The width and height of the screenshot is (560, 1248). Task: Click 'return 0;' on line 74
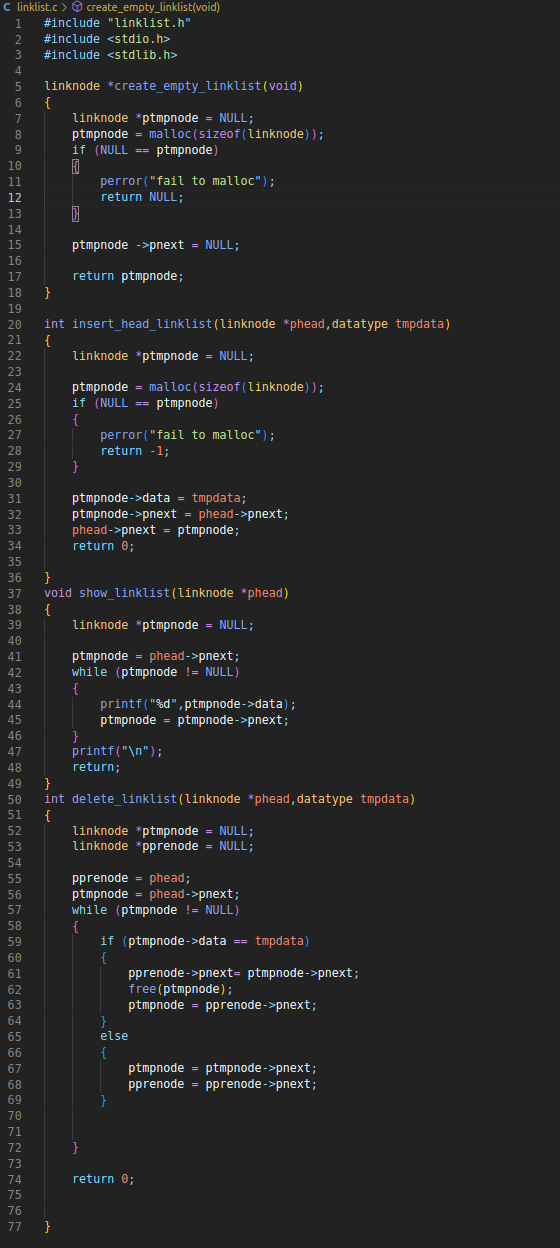(103, 1181)
